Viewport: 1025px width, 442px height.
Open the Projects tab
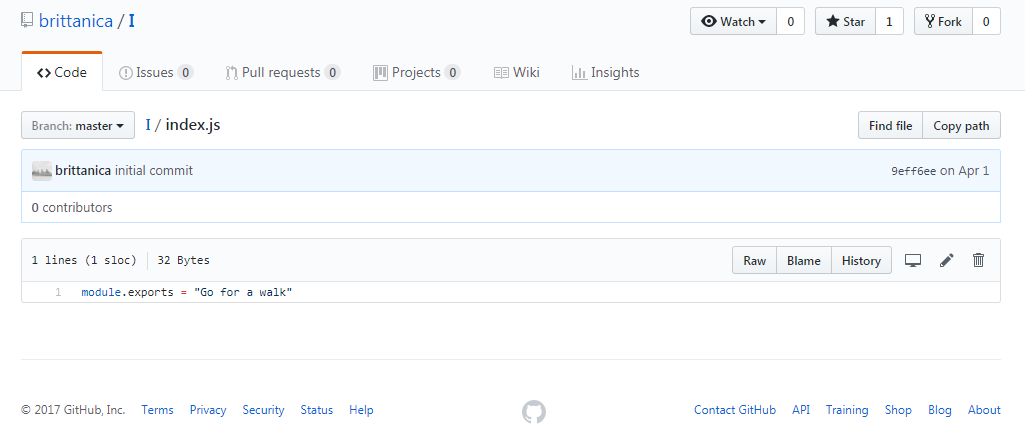(x=416, y=73)
